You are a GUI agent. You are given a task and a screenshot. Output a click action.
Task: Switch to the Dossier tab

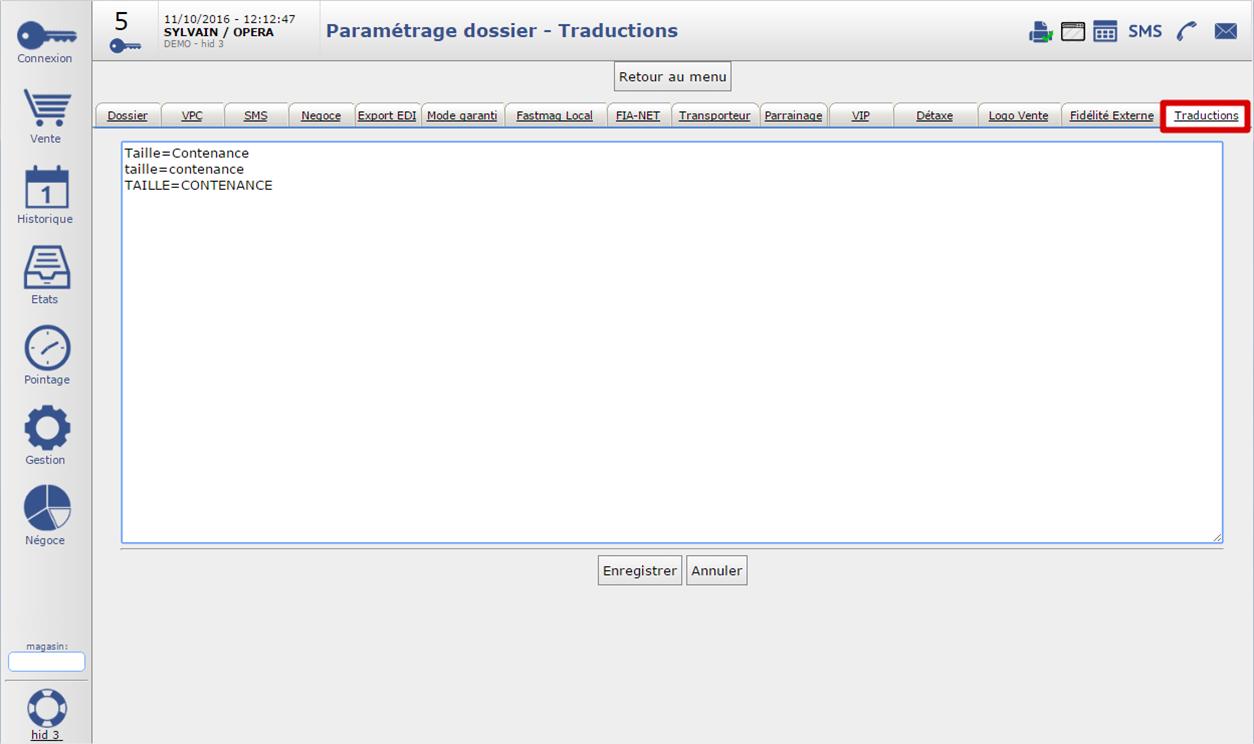[127, 116]
